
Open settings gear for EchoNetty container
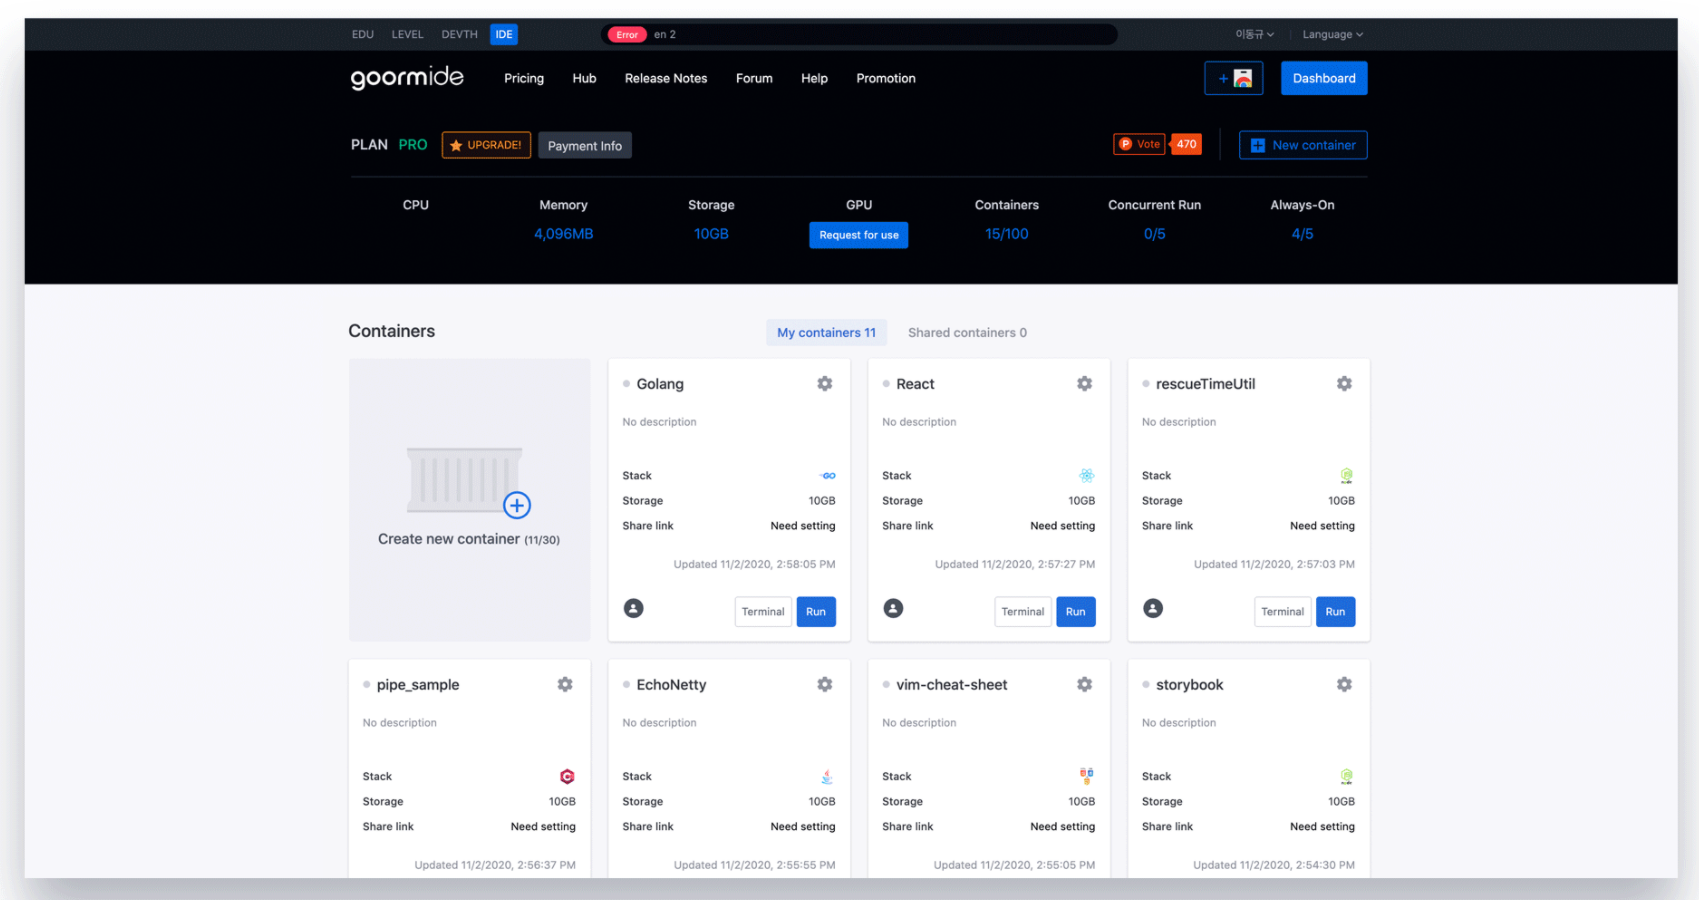click(x=825, y=685)
